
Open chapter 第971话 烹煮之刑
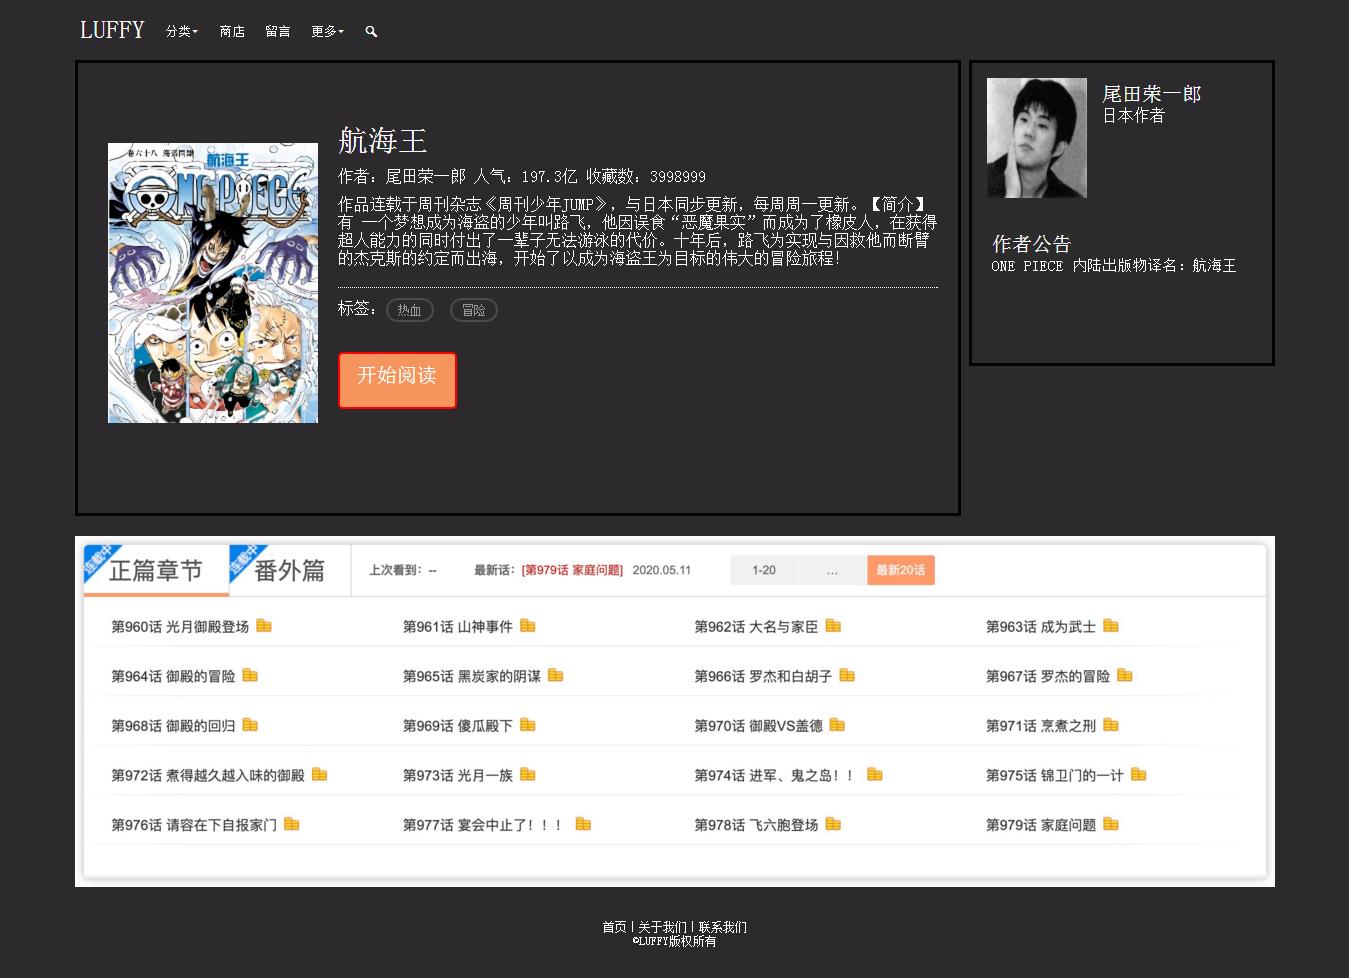click(1041, 726)
